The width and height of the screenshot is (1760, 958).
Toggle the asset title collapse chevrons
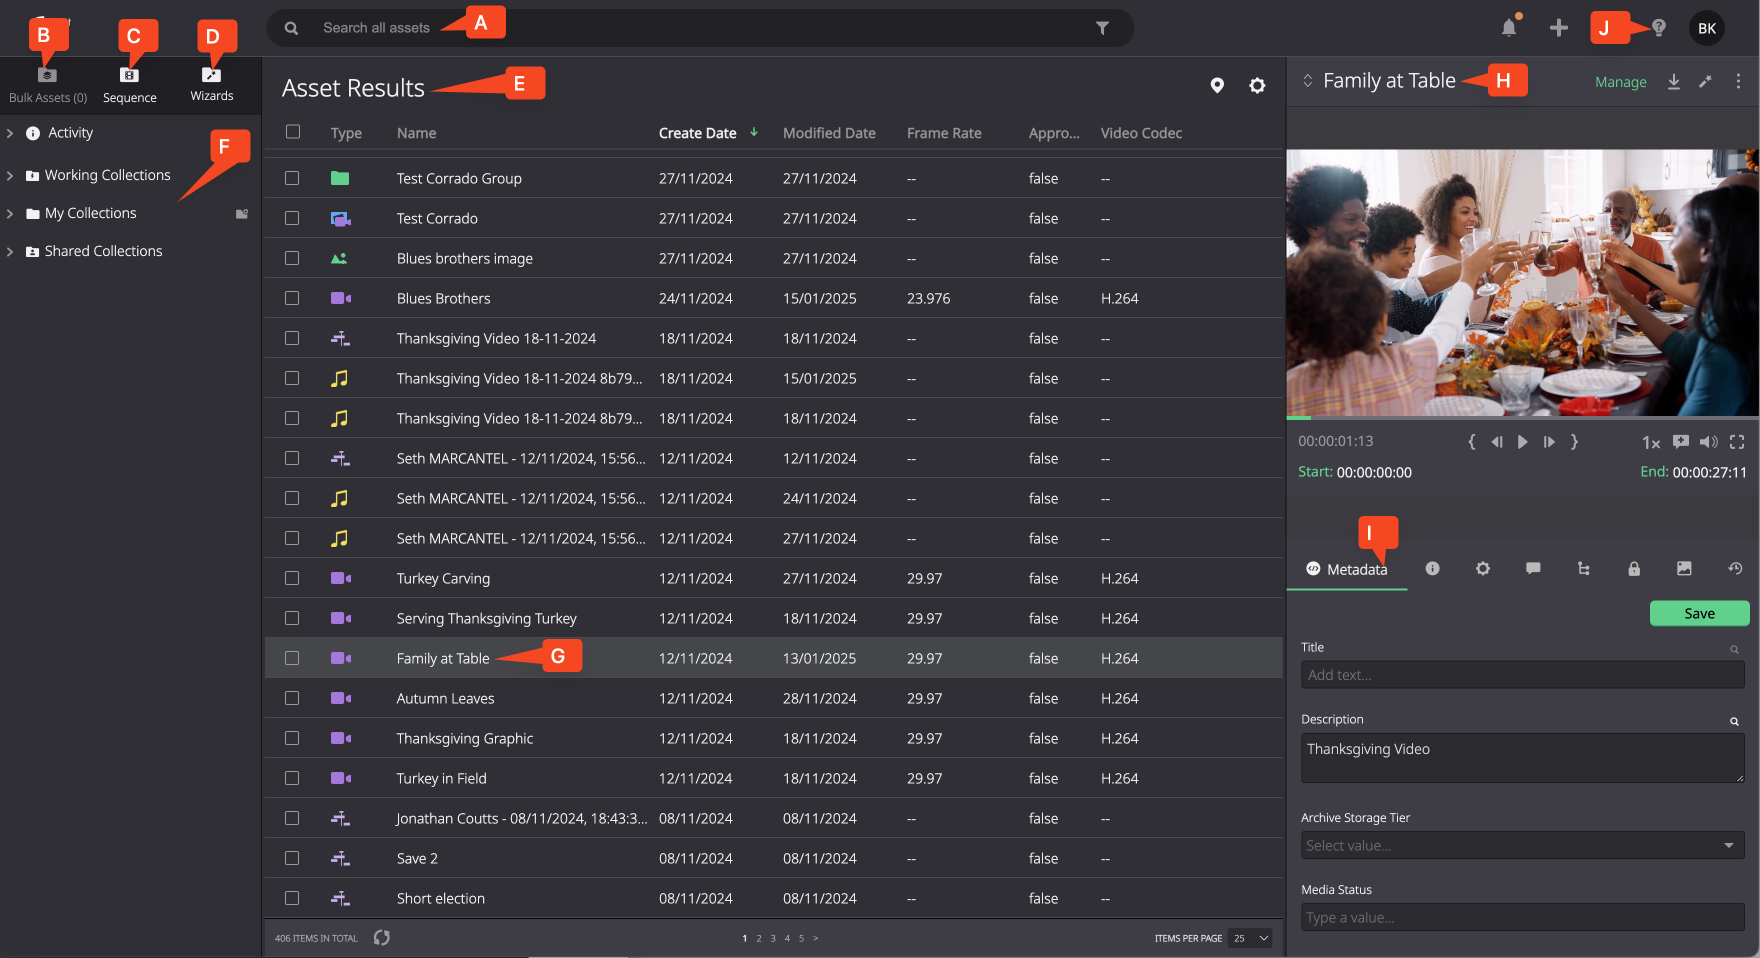[x=1307, y=81]
